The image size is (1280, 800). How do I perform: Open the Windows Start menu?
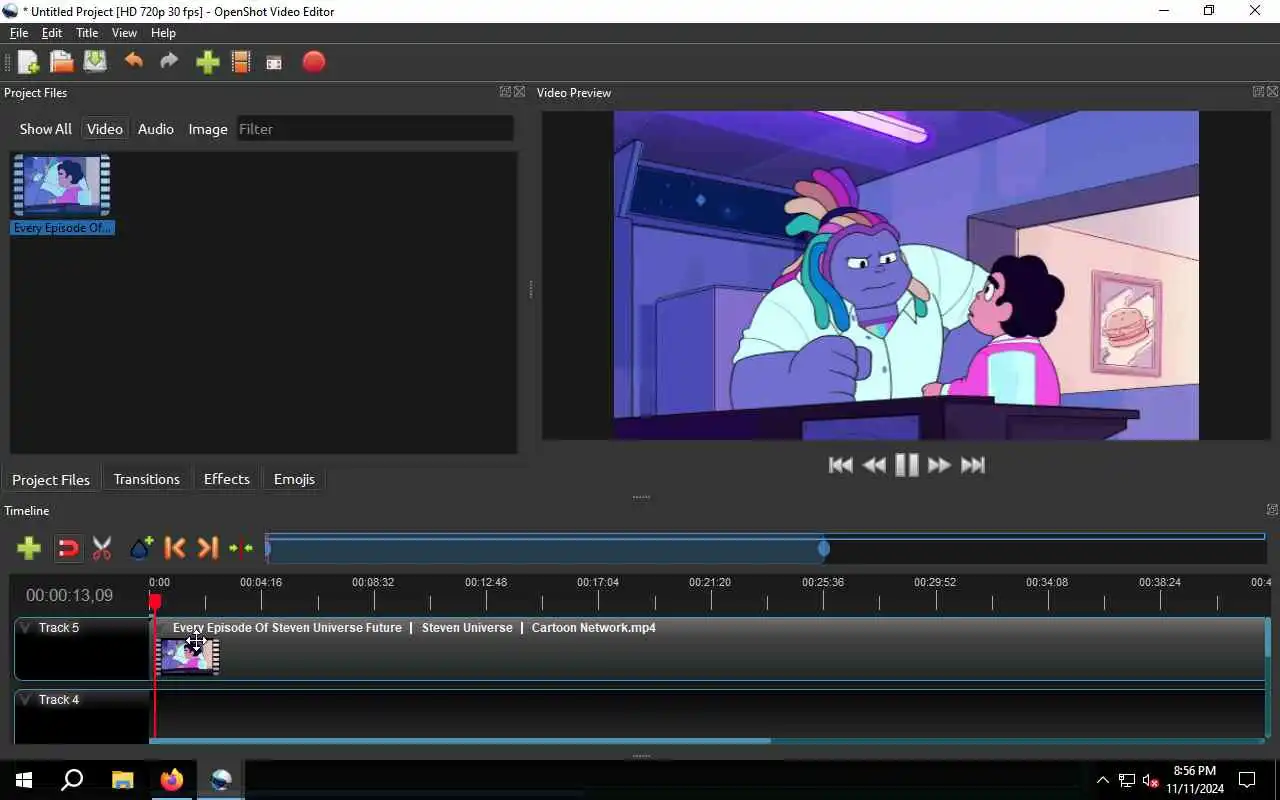[24, 780]
